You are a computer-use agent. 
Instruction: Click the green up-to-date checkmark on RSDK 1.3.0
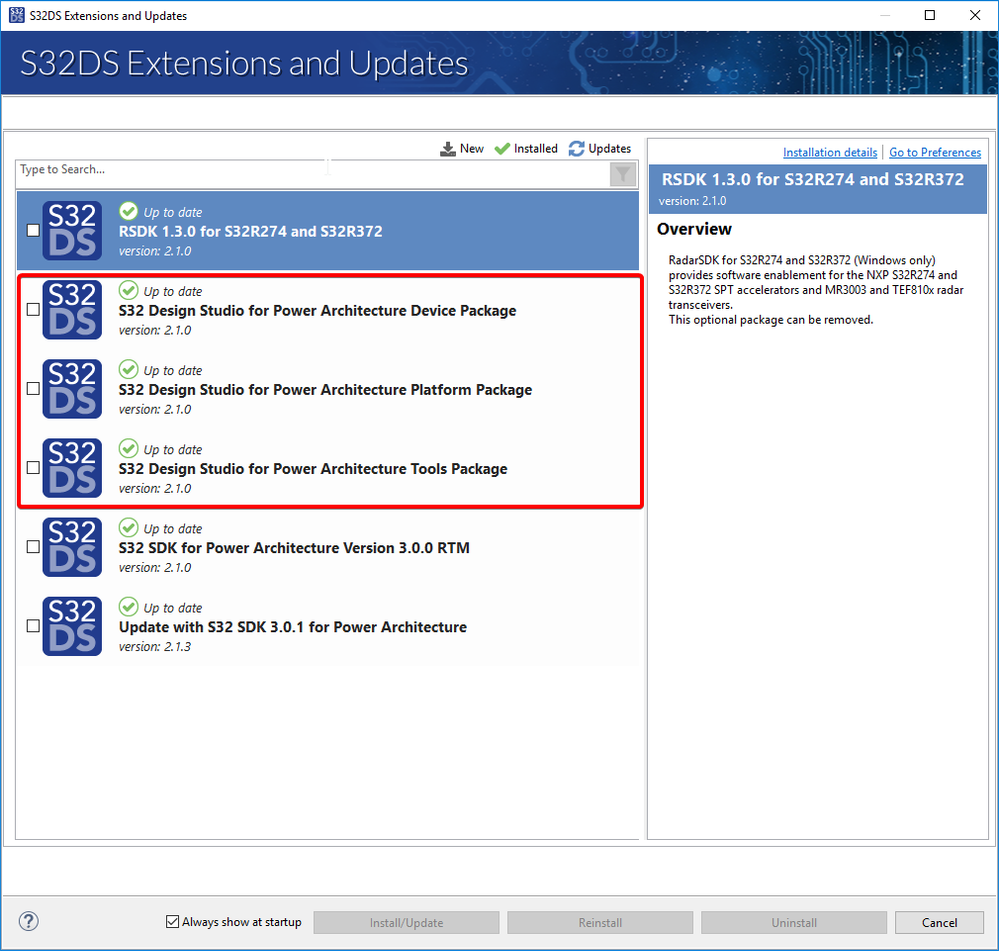[128, 211]
